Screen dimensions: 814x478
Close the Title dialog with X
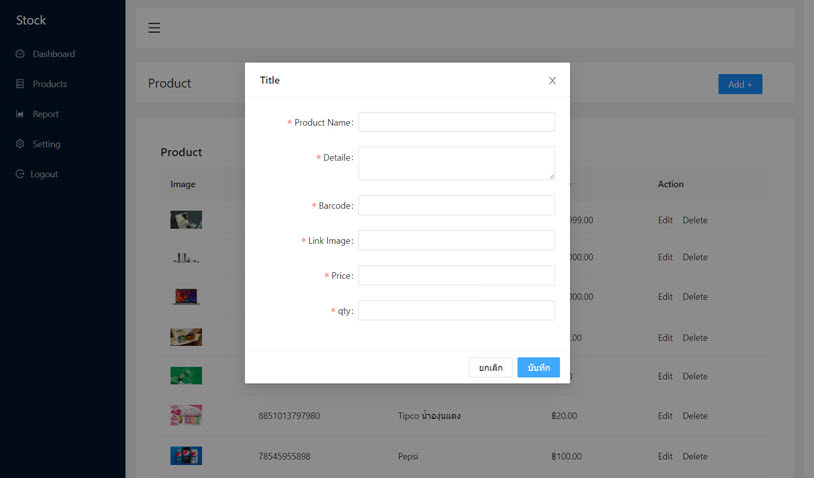point(552,81)
